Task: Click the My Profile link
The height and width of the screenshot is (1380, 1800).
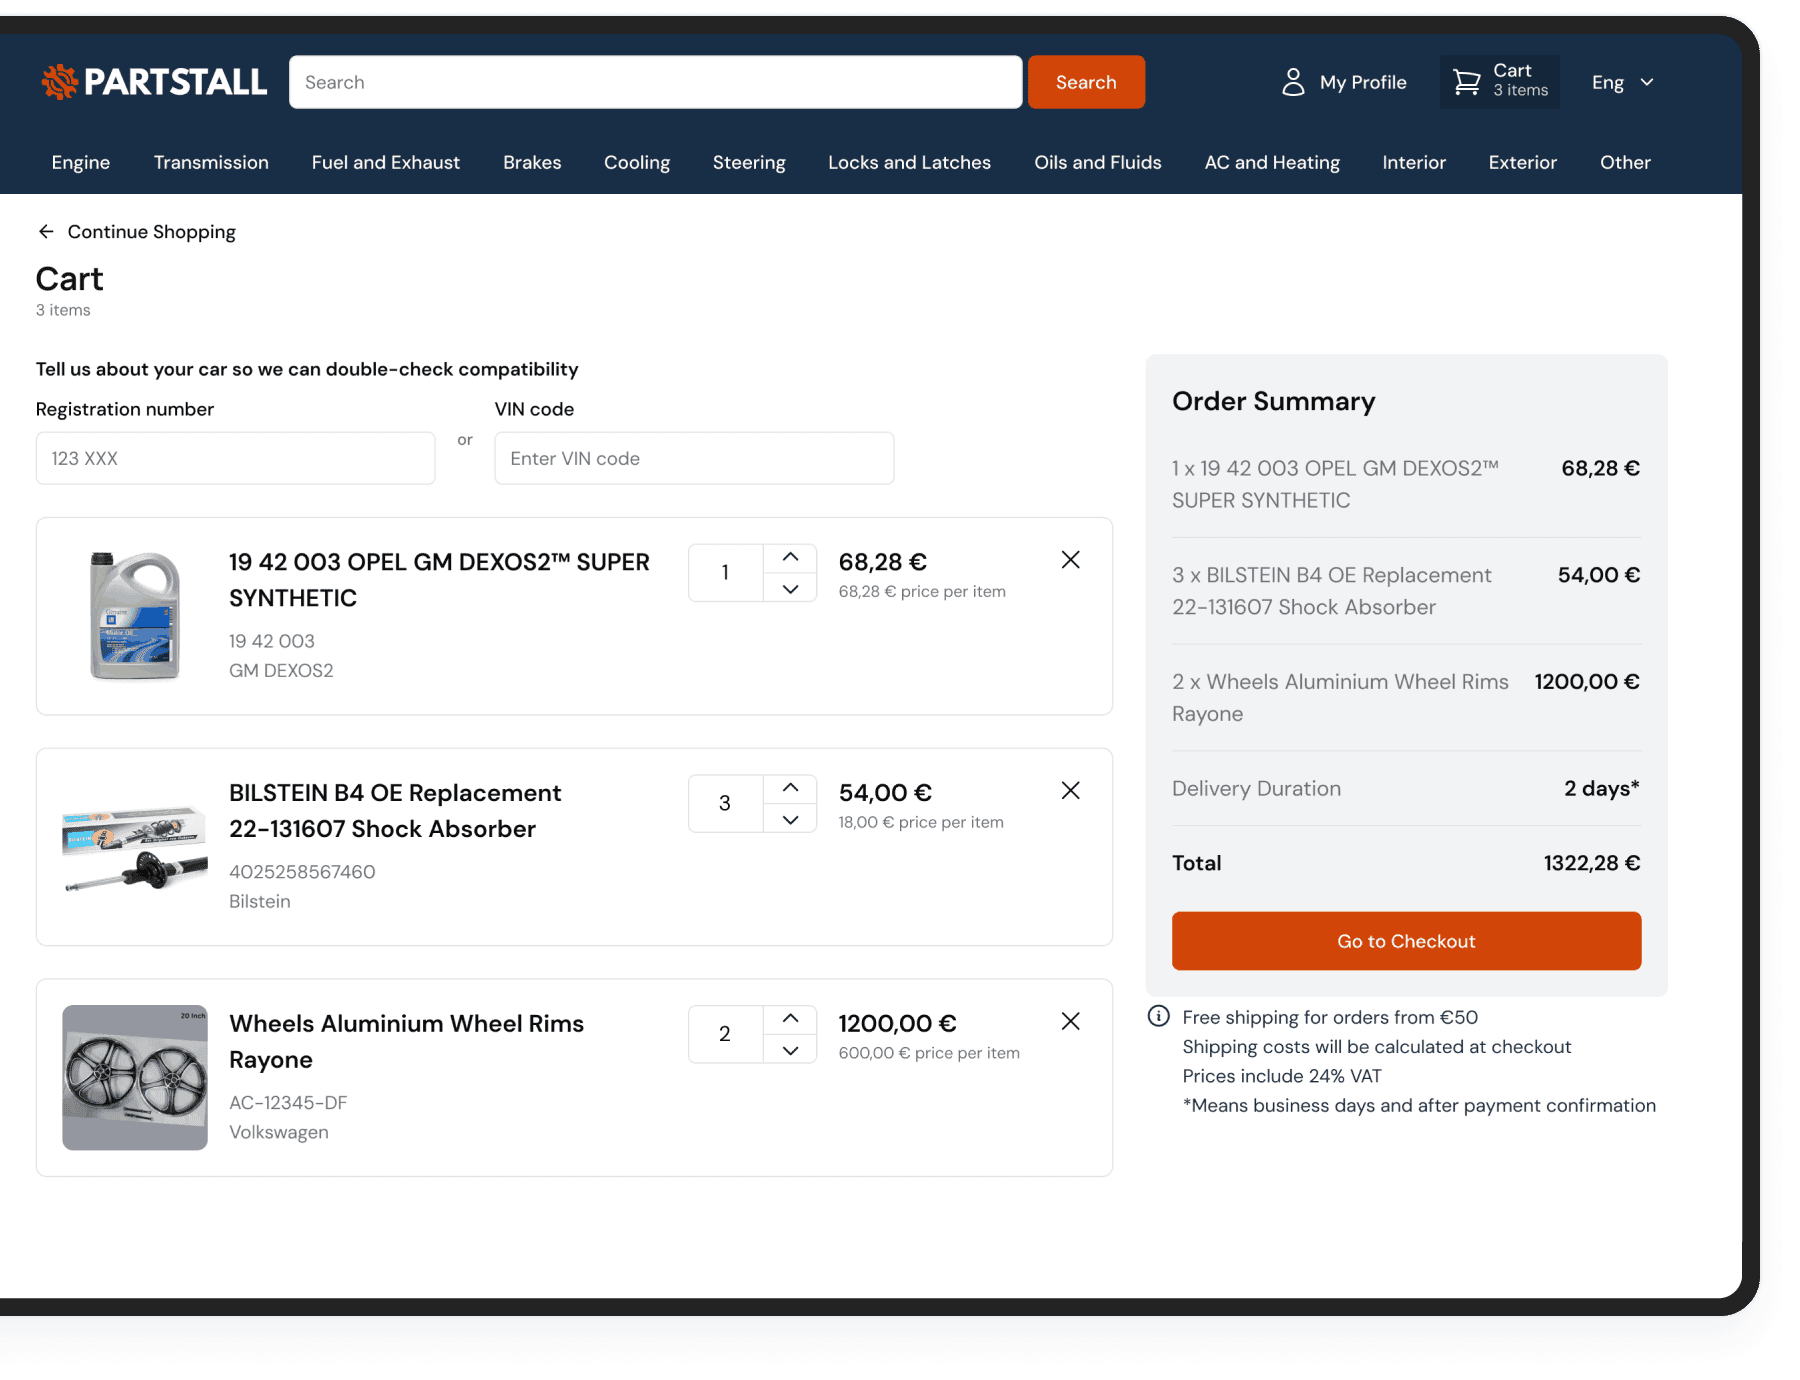Action: pos(1363,82)
